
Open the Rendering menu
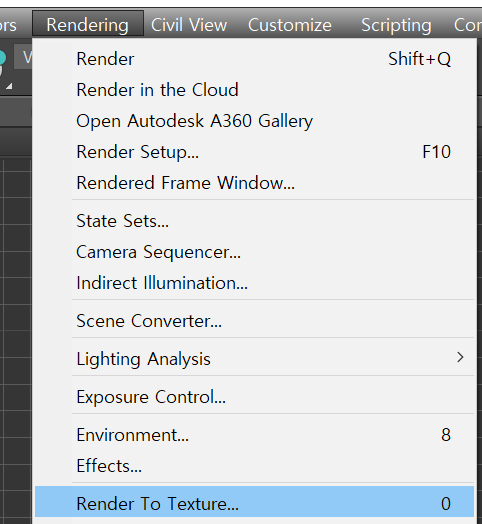click(x=88, y=24)
